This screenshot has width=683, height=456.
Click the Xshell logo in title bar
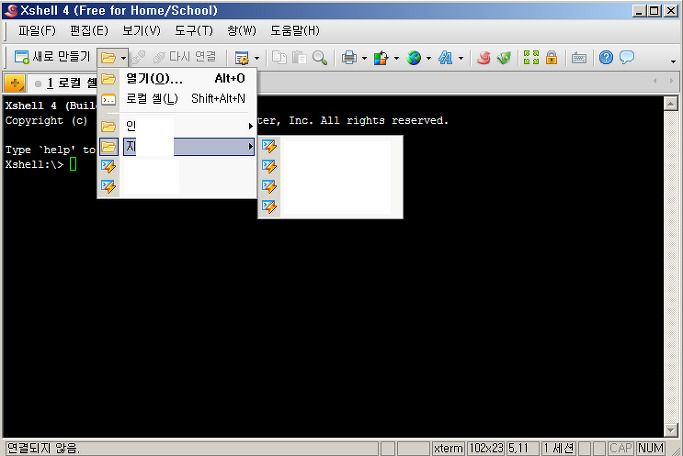pos(11,10)
